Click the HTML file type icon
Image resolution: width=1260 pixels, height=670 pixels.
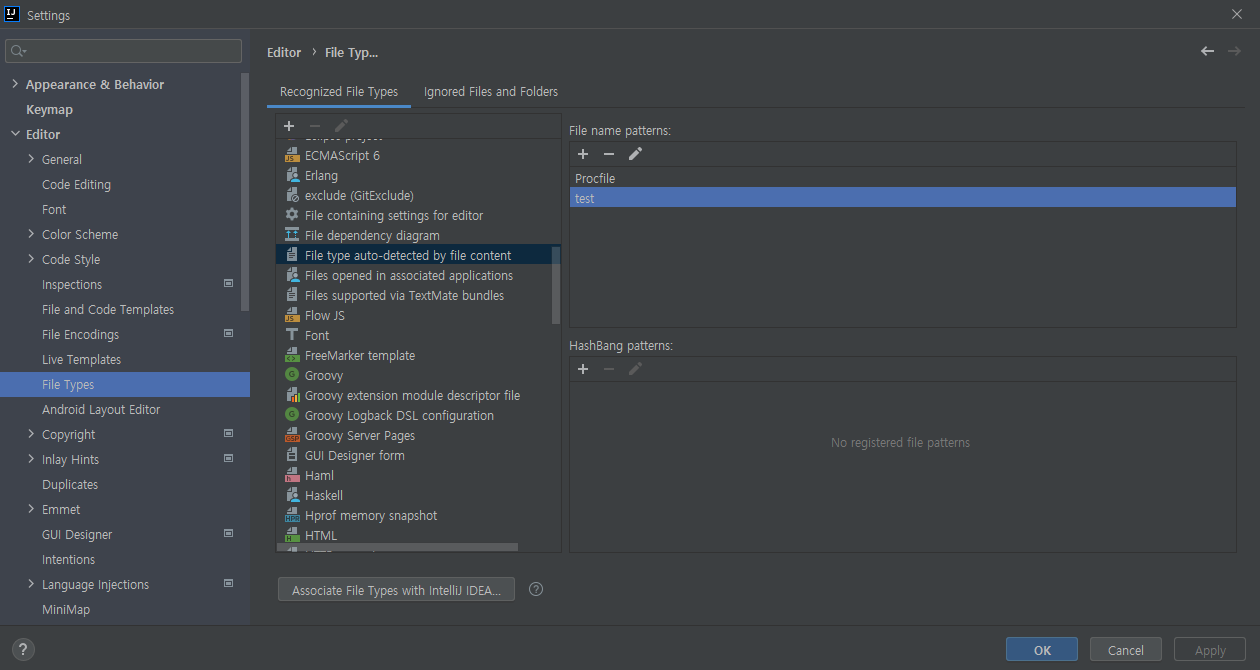point(292,535)
